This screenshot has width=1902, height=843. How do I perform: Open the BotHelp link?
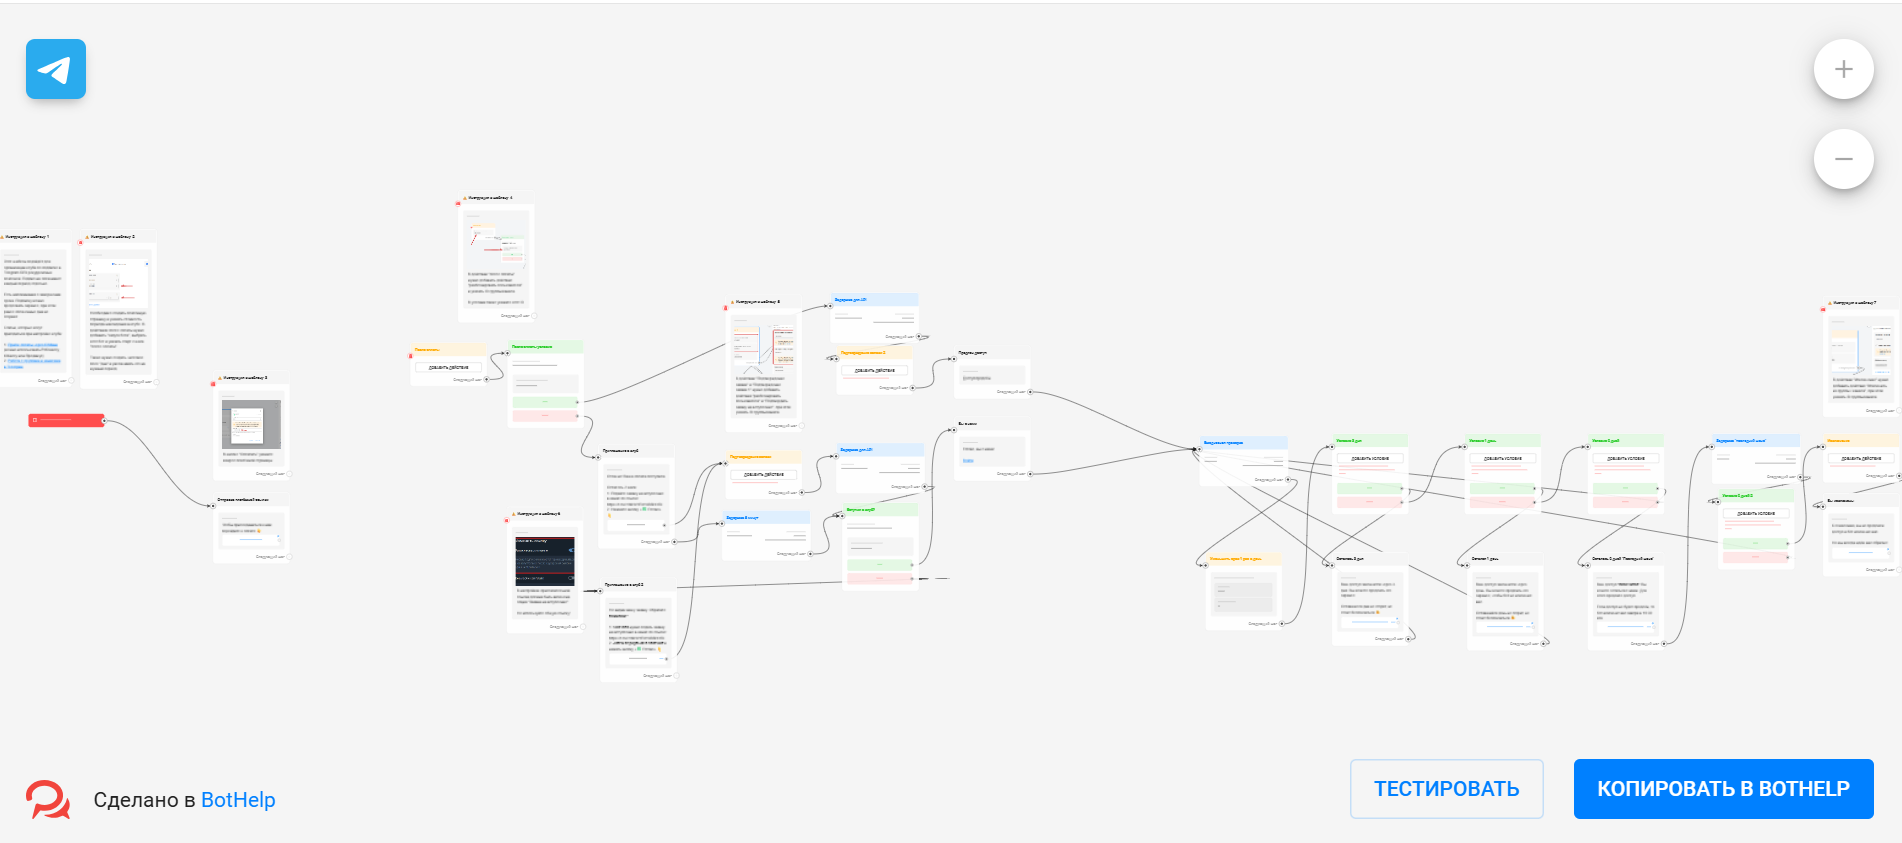238,800
